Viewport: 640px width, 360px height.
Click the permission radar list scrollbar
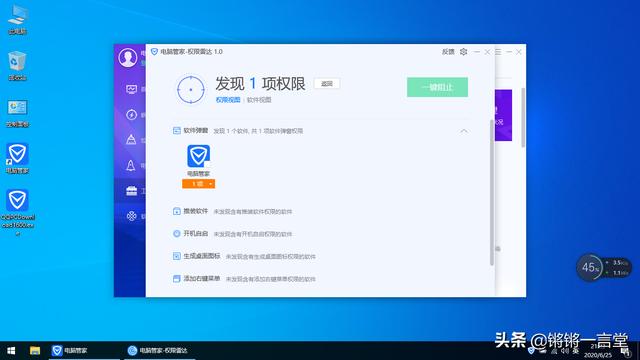pyautogui.click(x=491, y=193)
